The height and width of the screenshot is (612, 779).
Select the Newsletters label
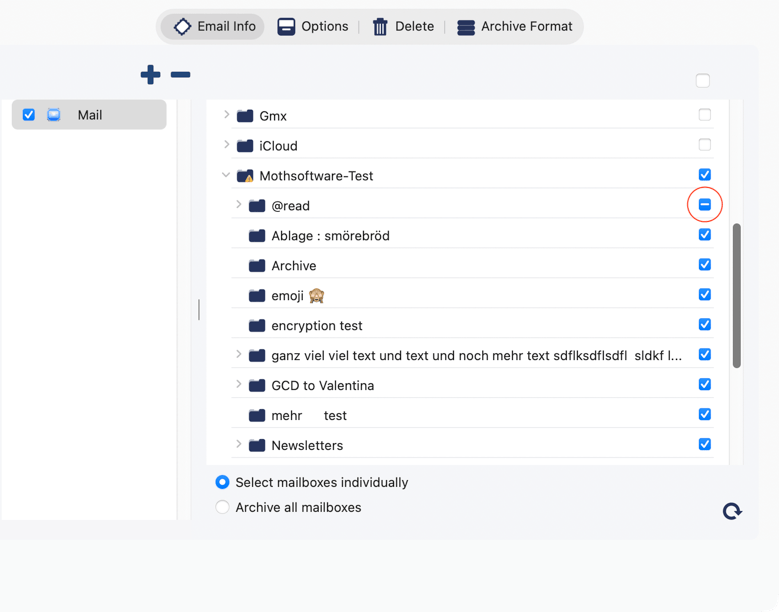pyautogui.click(x=307, y=446)
